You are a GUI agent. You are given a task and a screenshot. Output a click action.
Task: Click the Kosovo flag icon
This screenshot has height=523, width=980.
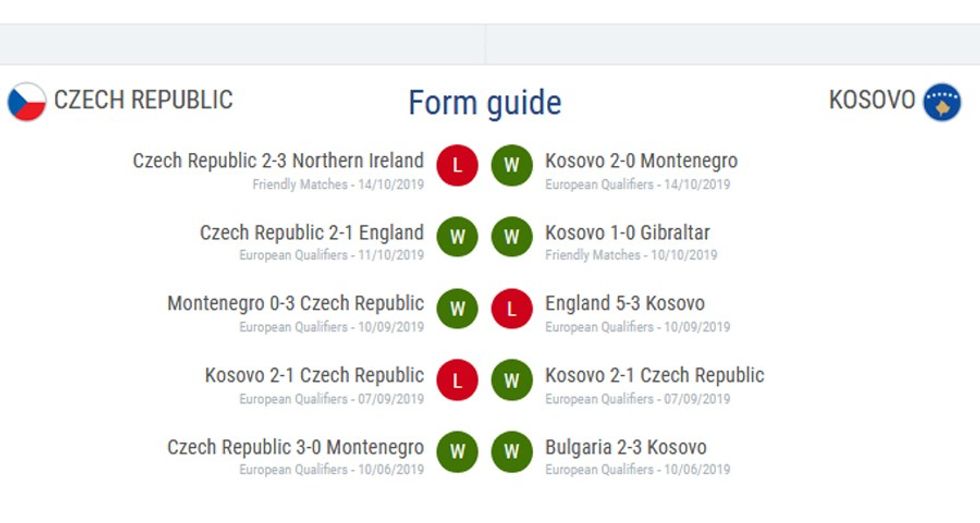coord(942,102)
